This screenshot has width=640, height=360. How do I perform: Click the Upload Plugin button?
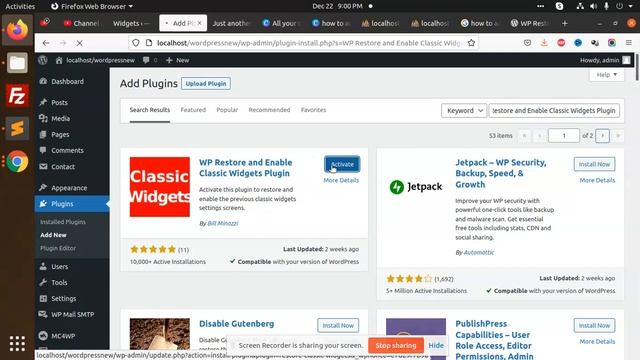pos(206,84)
